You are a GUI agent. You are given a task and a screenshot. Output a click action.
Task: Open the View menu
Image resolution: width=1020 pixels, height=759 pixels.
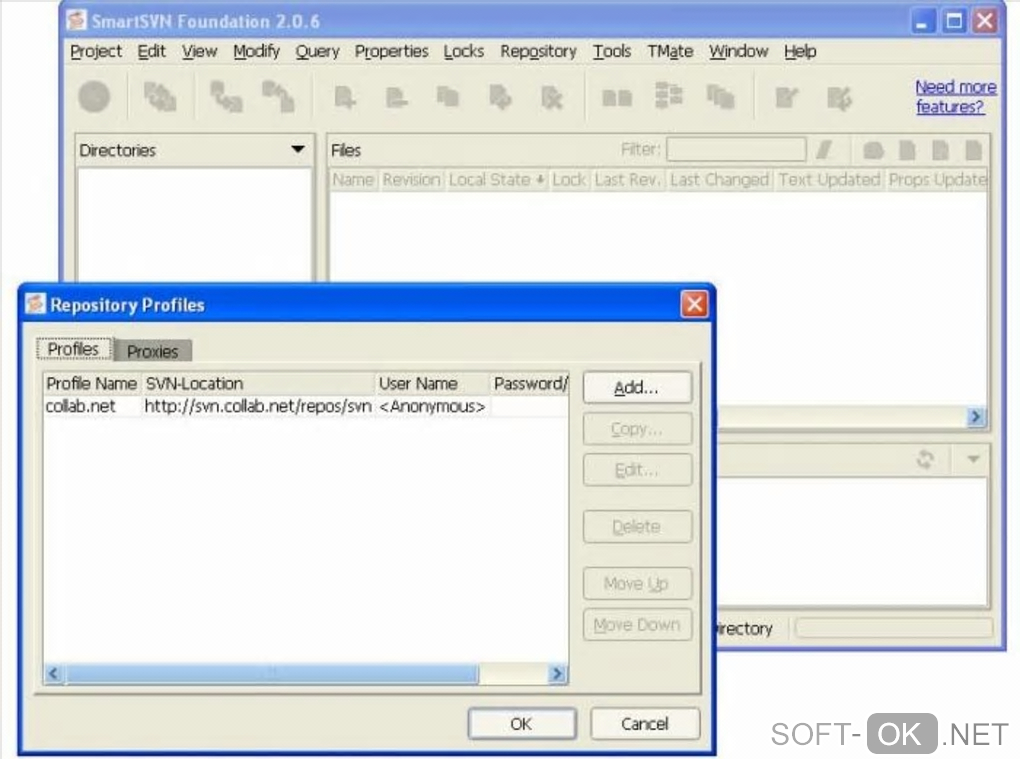pos(199,51)
